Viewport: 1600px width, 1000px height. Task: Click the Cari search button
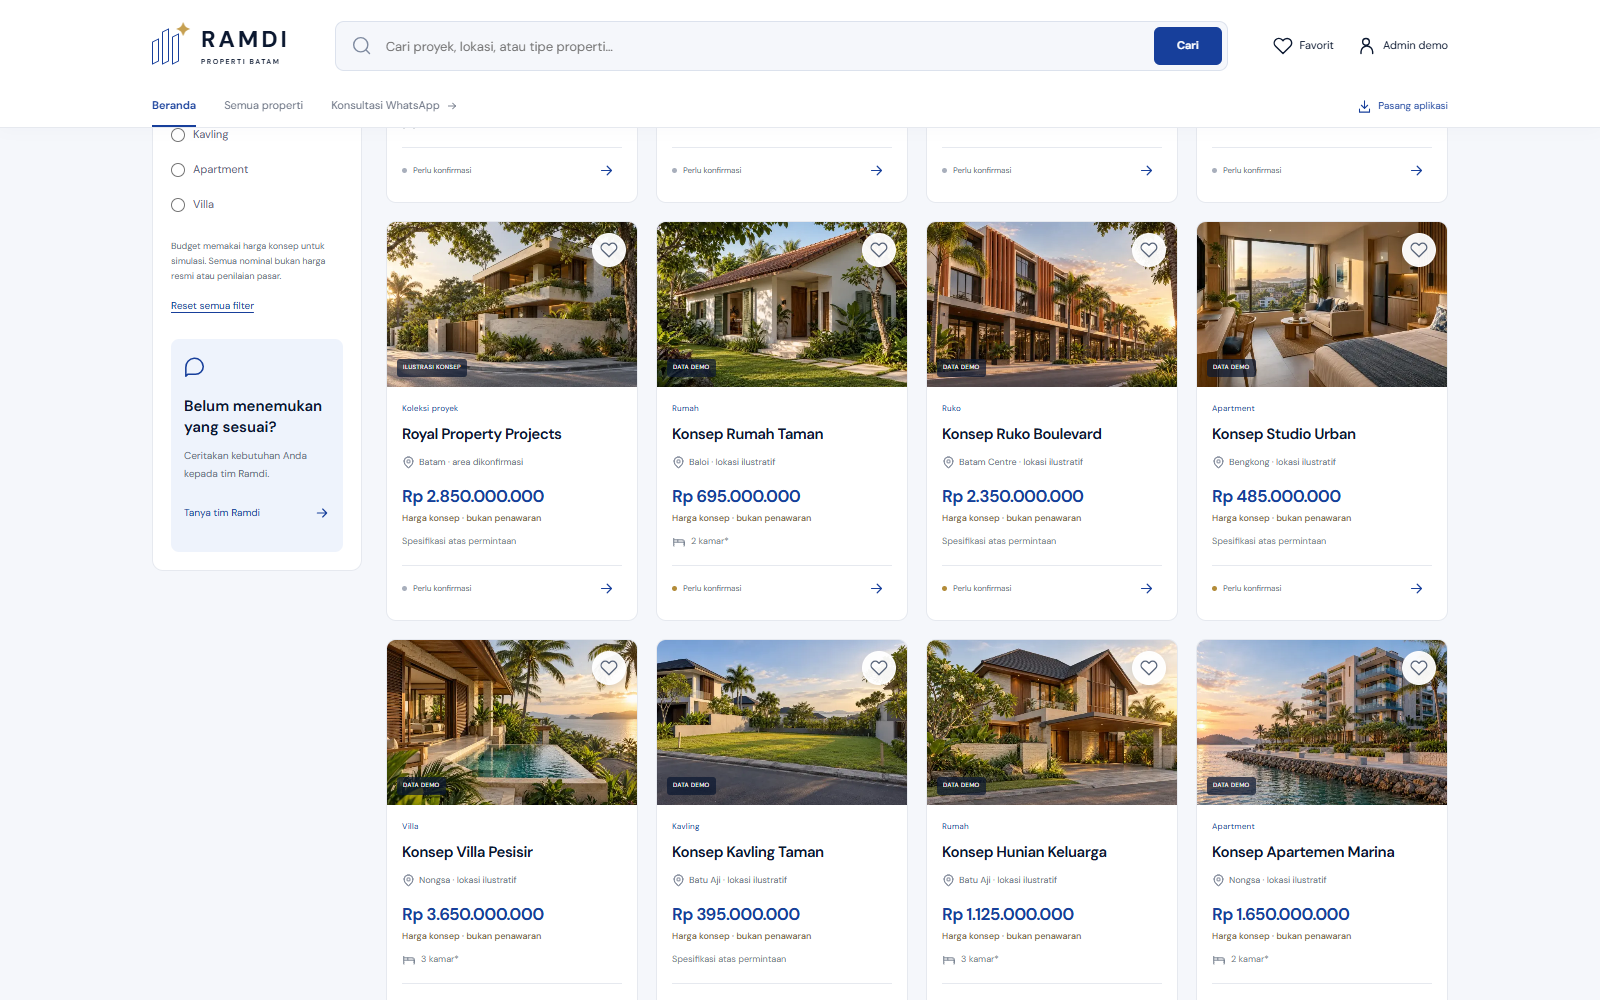(x=1187, y=46)
